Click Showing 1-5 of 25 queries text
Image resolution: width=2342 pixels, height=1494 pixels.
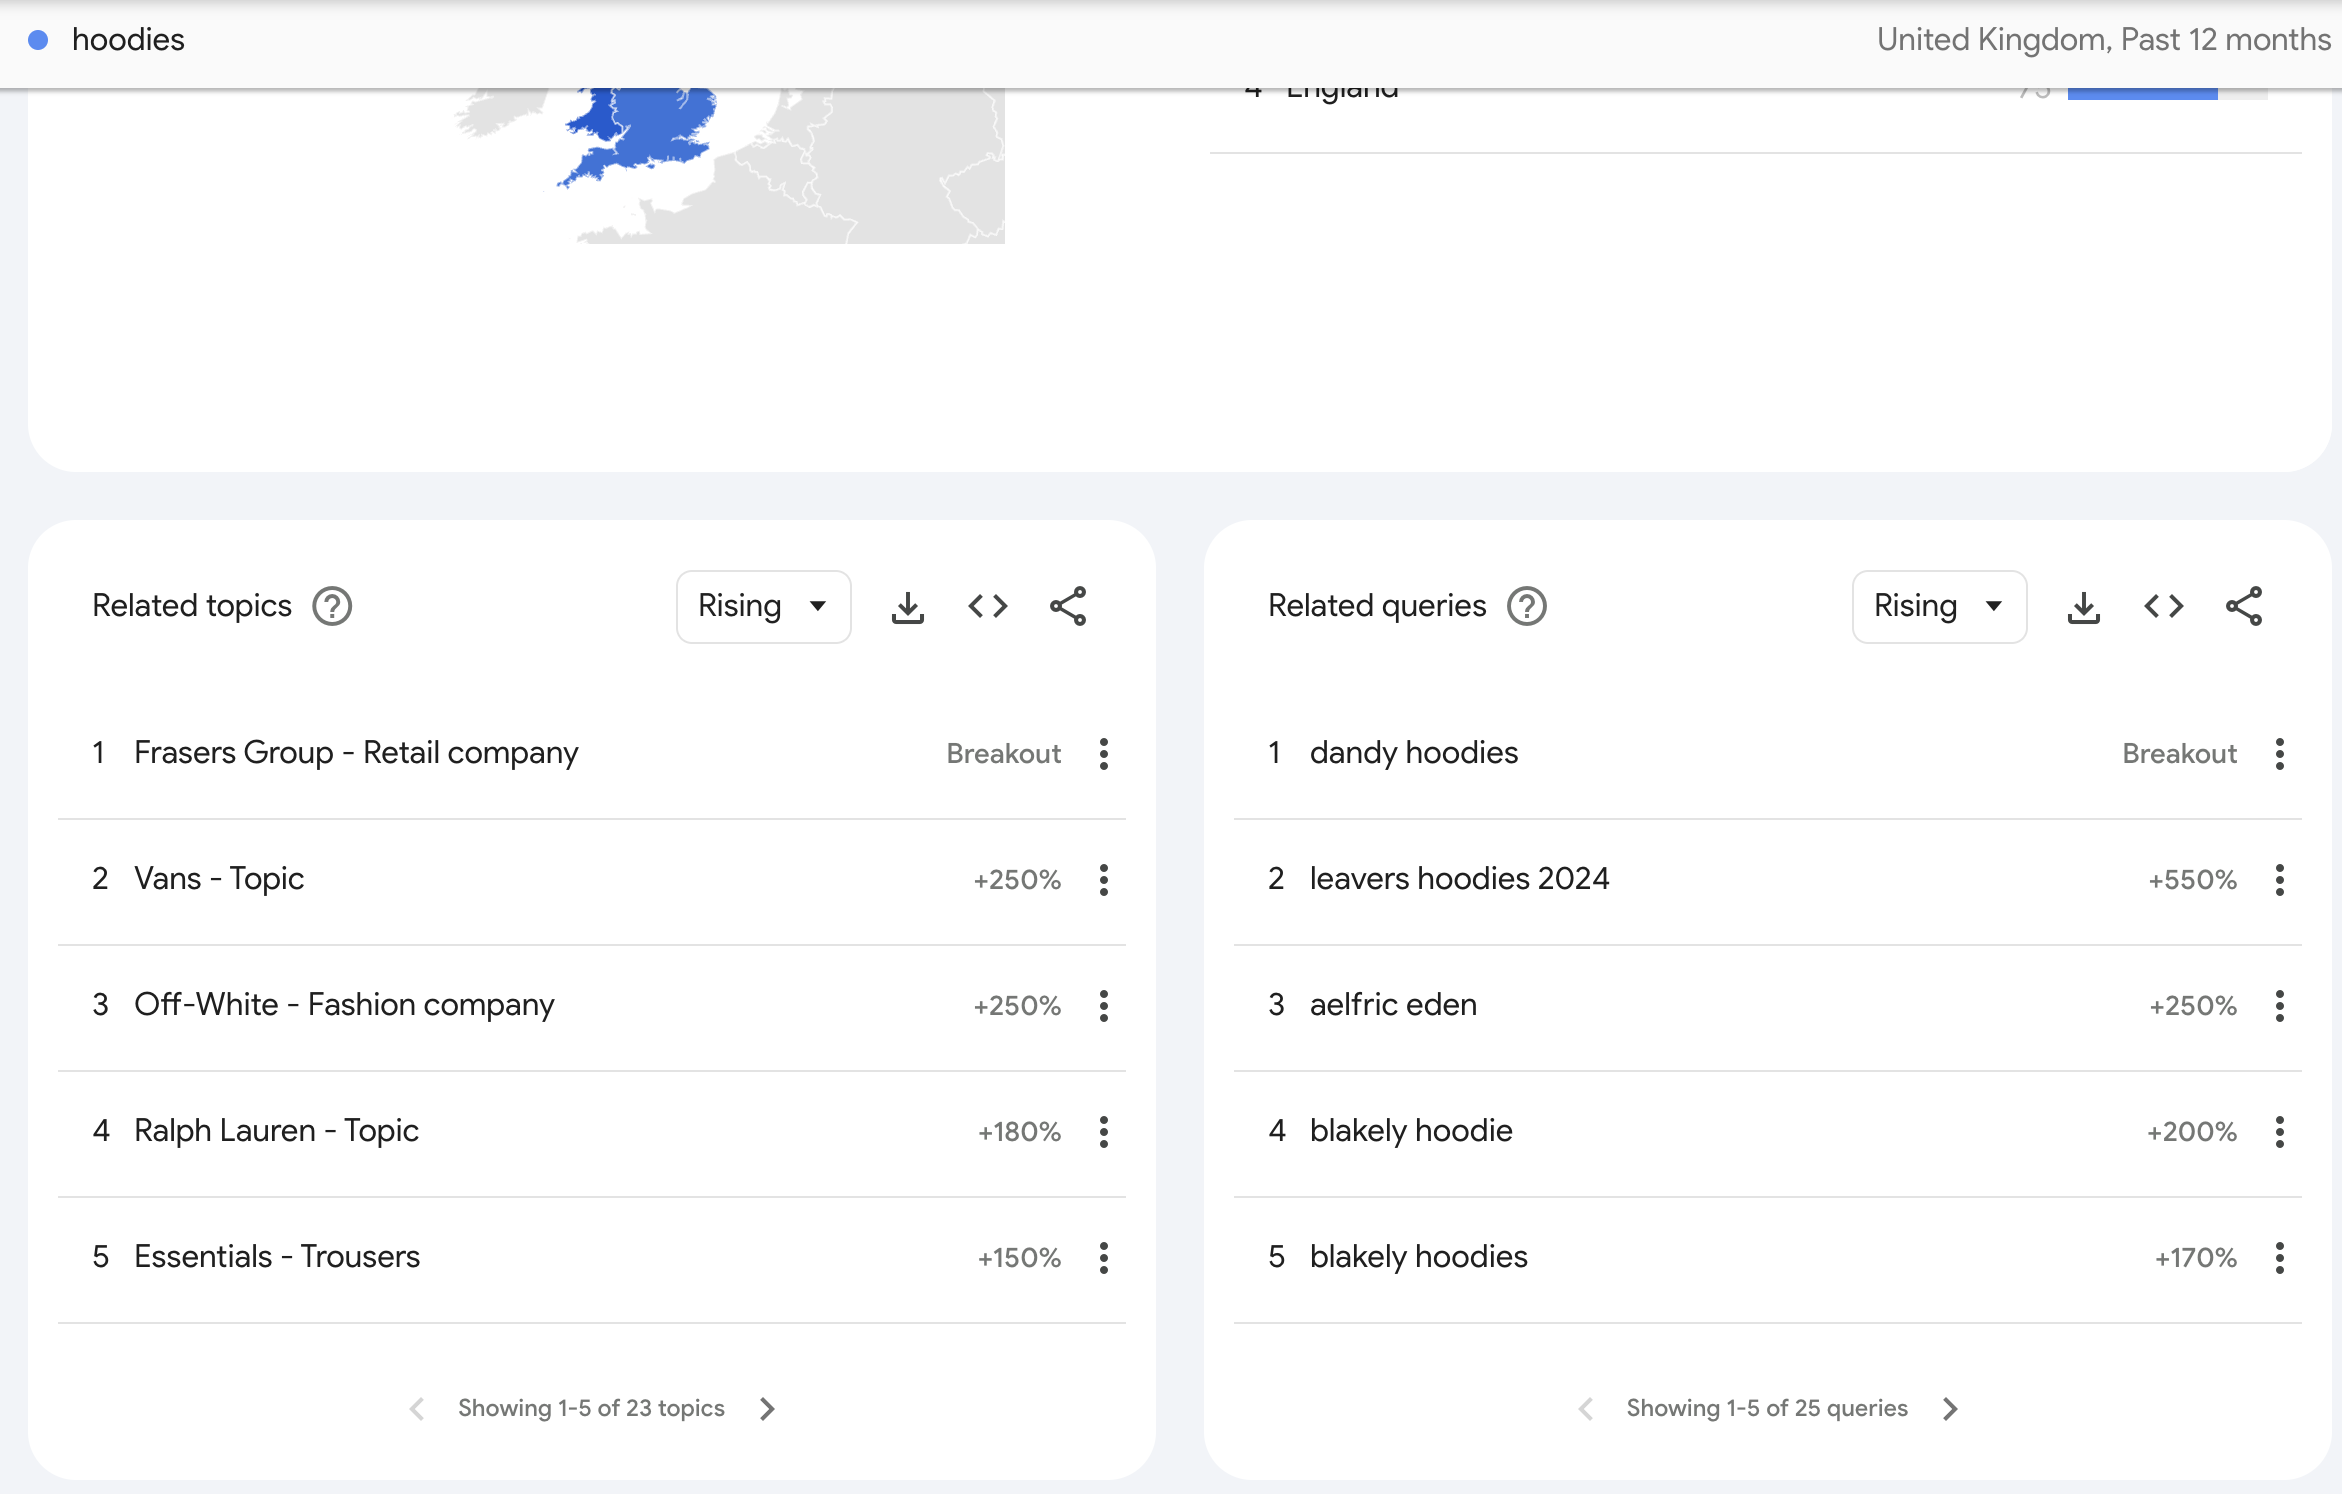click(x=1767, y=1408)
